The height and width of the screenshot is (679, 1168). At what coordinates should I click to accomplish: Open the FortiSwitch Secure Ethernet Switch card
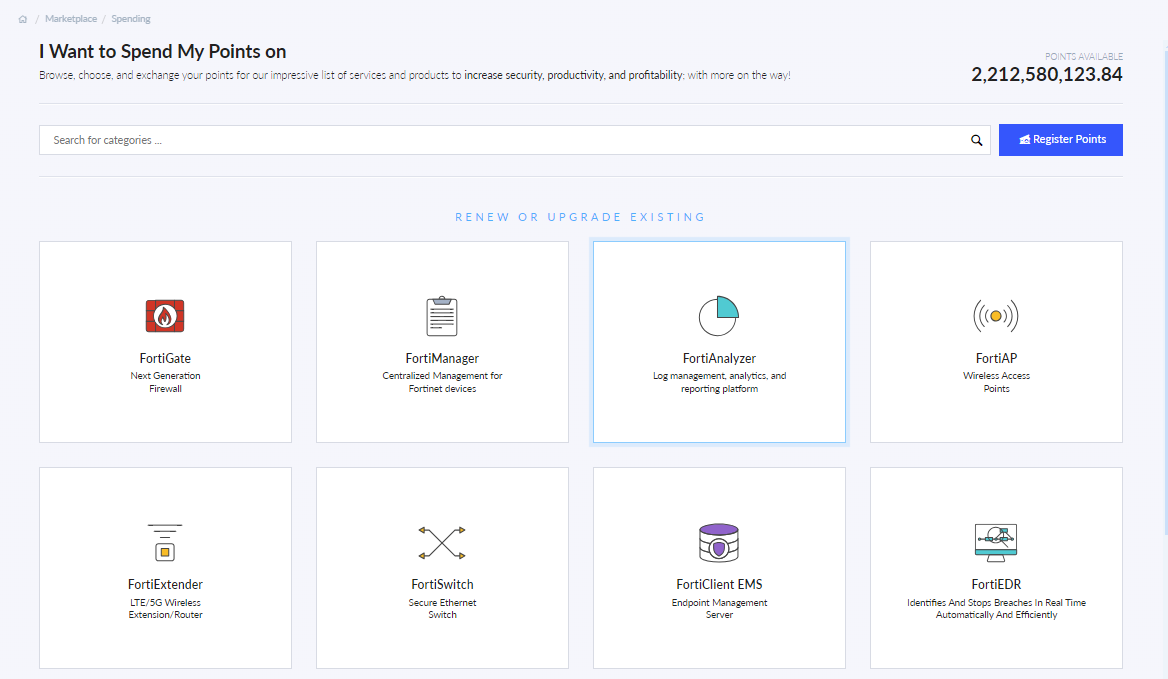[442, 567]
